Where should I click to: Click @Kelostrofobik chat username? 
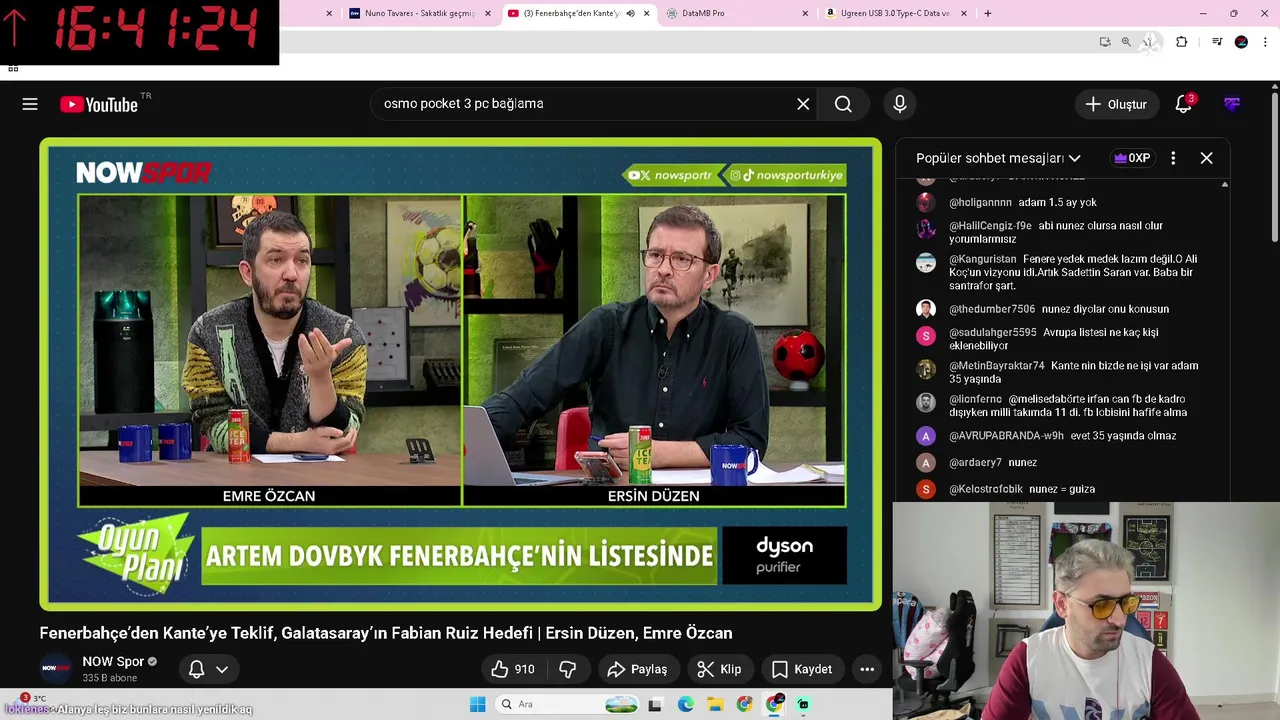(986, 489)
